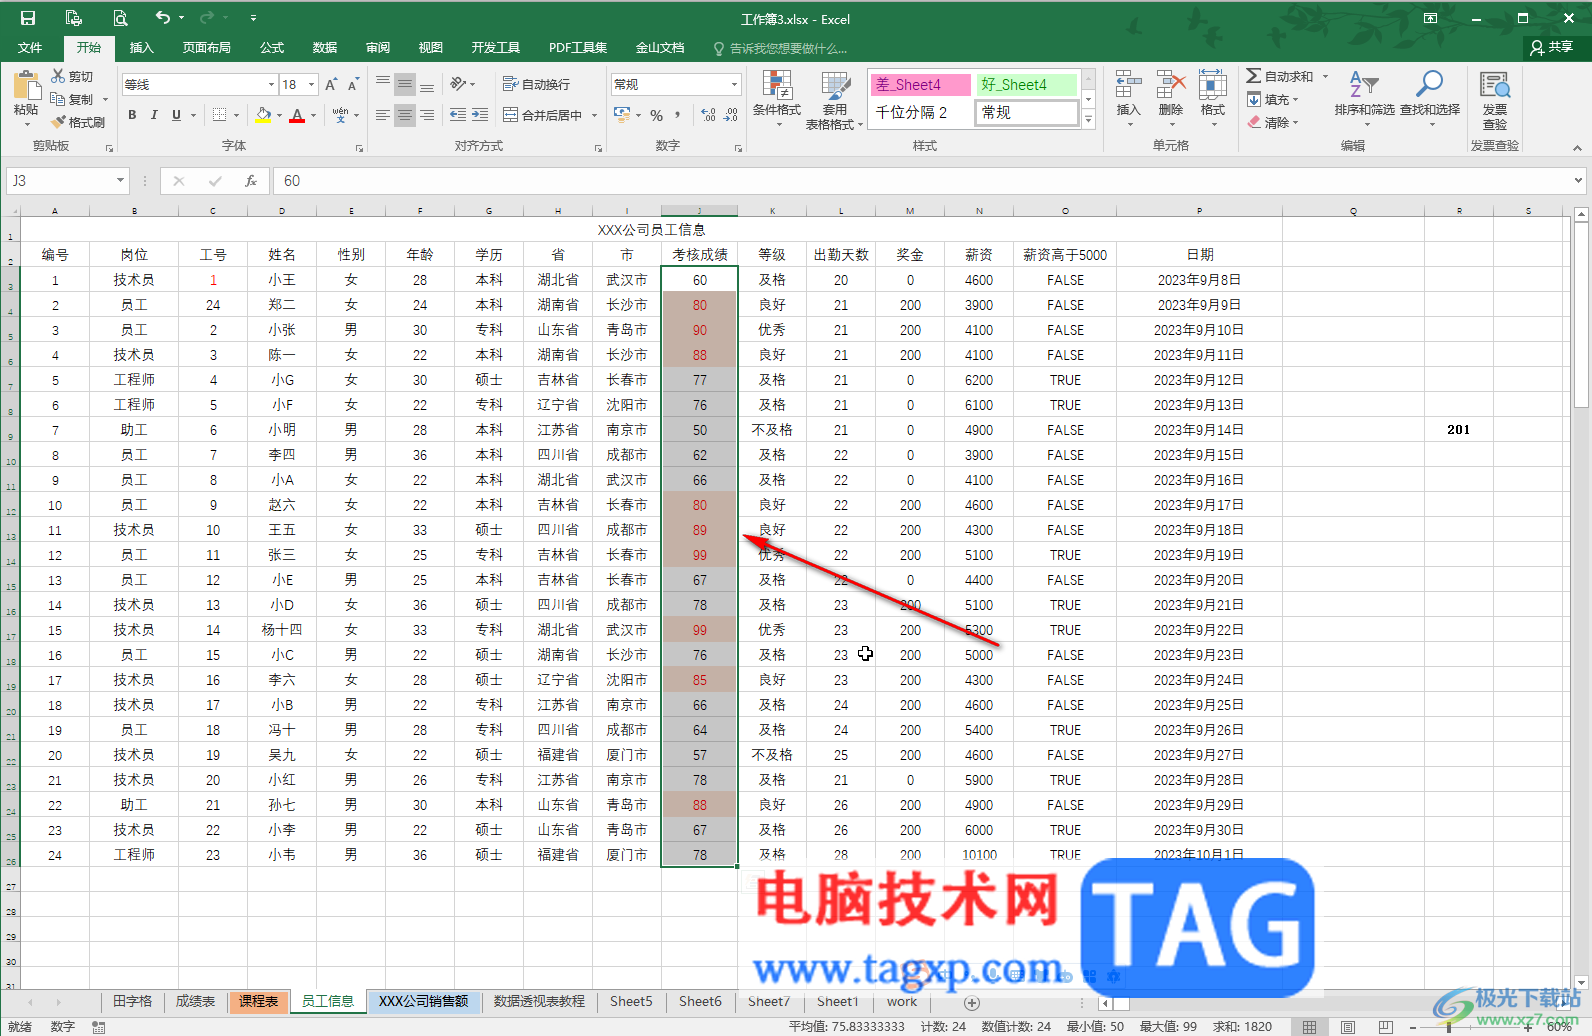
Task: Align text to the left
Action: tap(383, 115)
